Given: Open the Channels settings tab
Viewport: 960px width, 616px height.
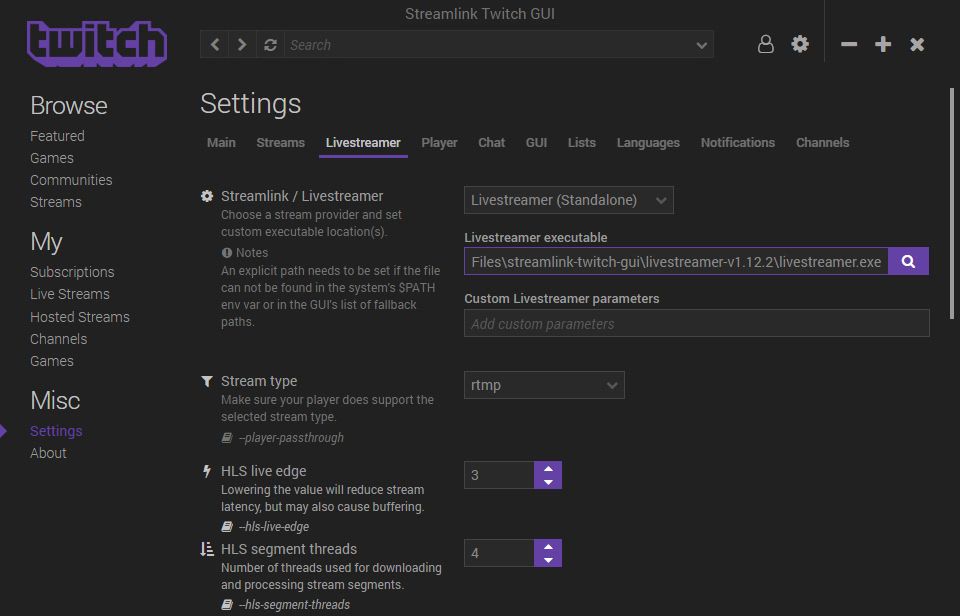Looking at the screenshot, I should pos(822,143).
